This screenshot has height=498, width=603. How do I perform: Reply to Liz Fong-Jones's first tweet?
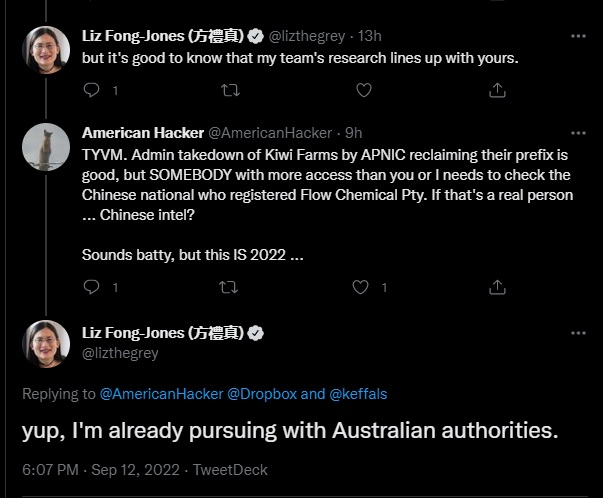(x=92, y=90)
